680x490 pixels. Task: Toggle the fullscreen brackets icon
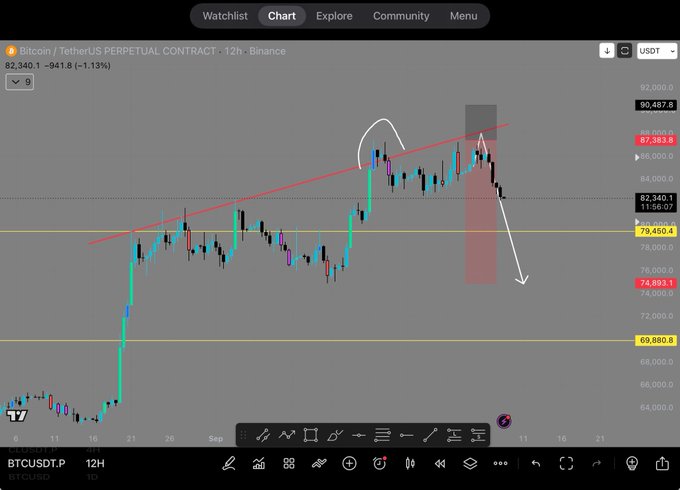566,464
